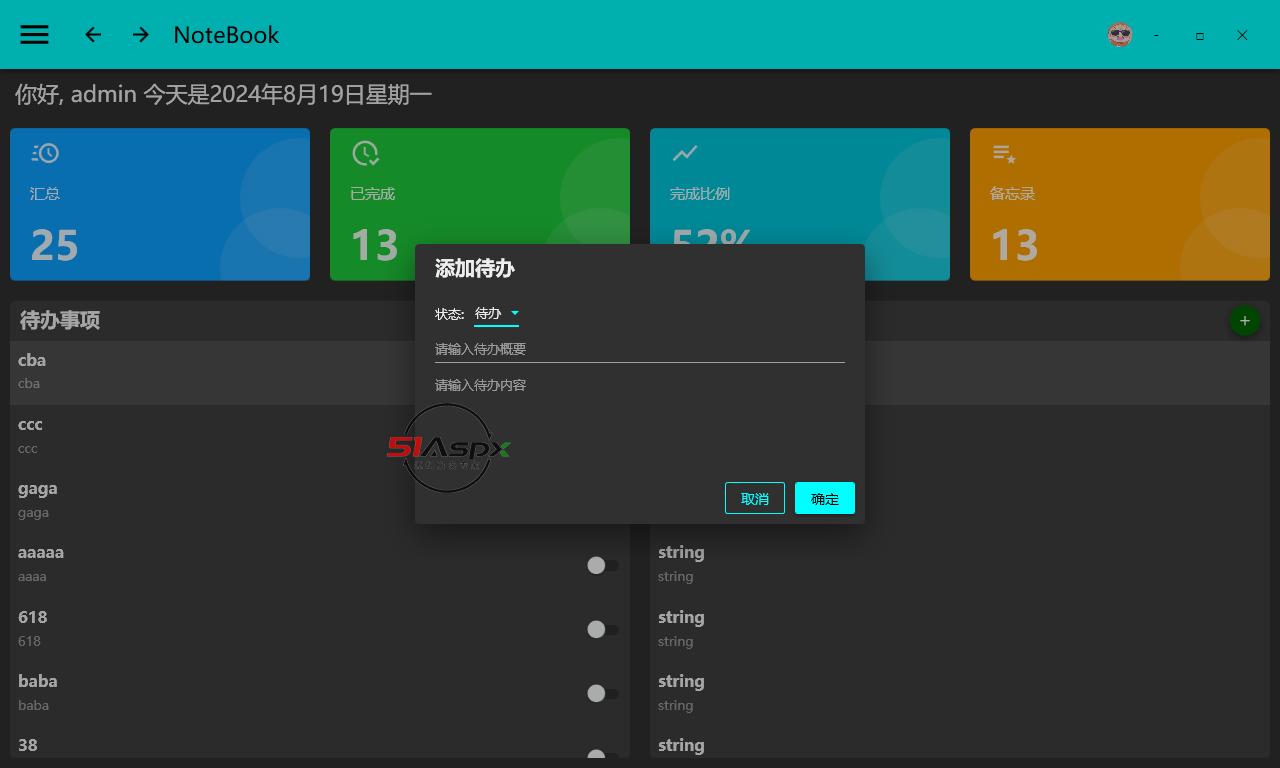Click the completed check-clock icon on green card
The height and width of the screenshot is (768, 1280).
pos(365,153)
